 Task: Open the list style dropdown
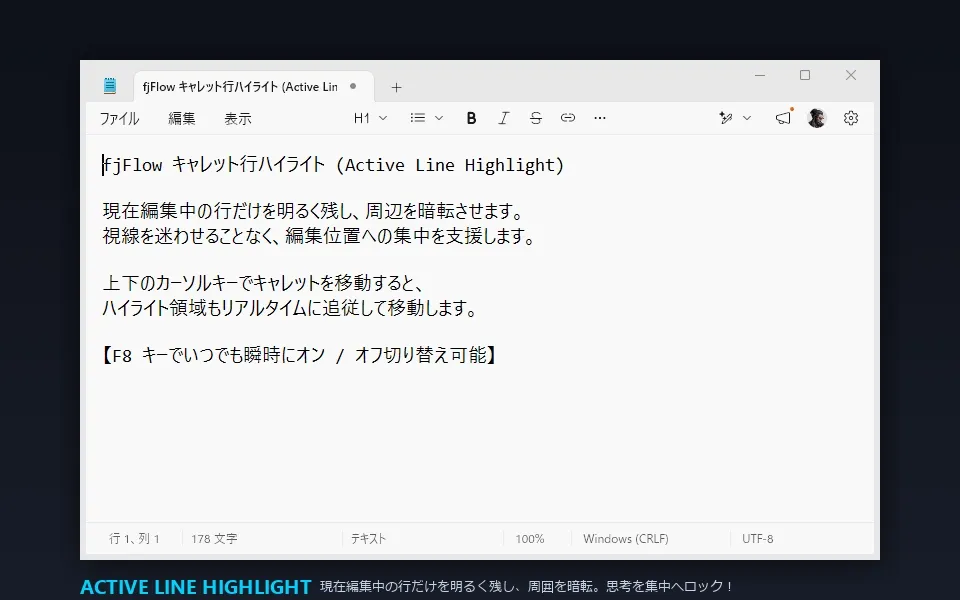[427, 118]
